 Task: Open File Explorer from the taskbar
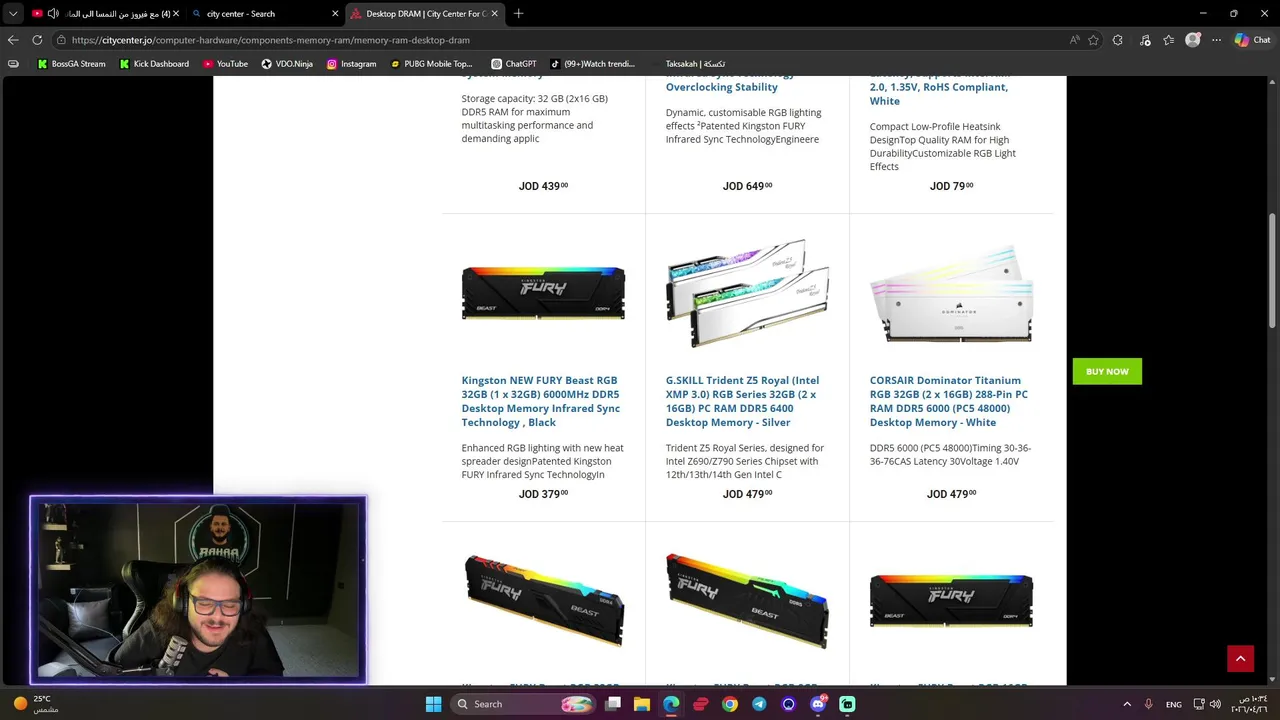coord(642,704)
